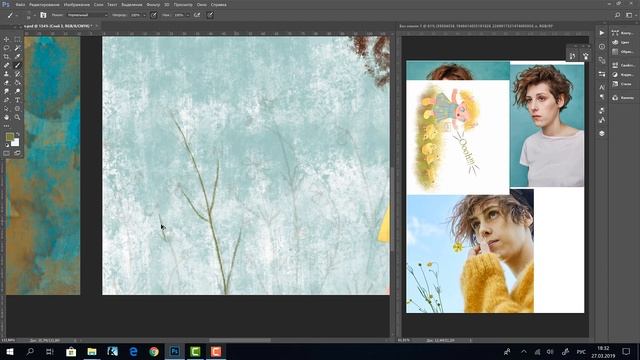Viewport: 640px width, 360px height.
Task: Open the Слои layers panel button
Action: 602,133
